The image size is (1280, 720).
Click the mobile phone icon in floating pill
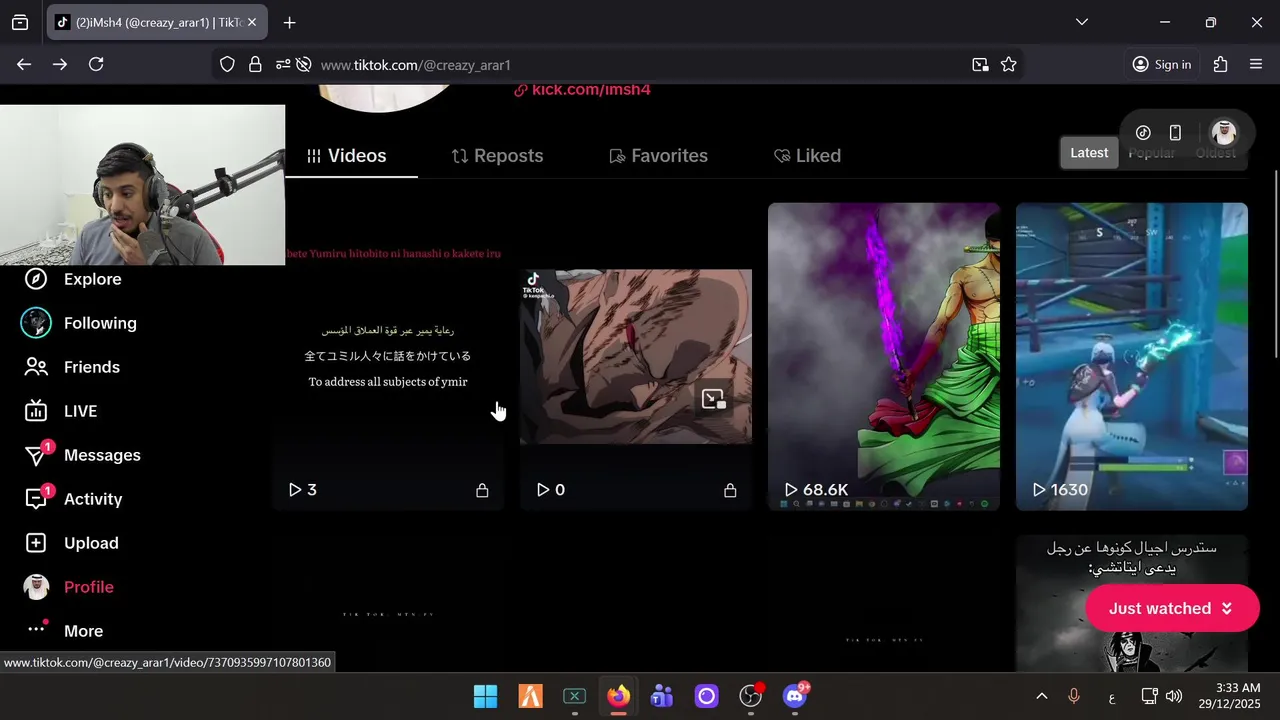coord(1176,133)
